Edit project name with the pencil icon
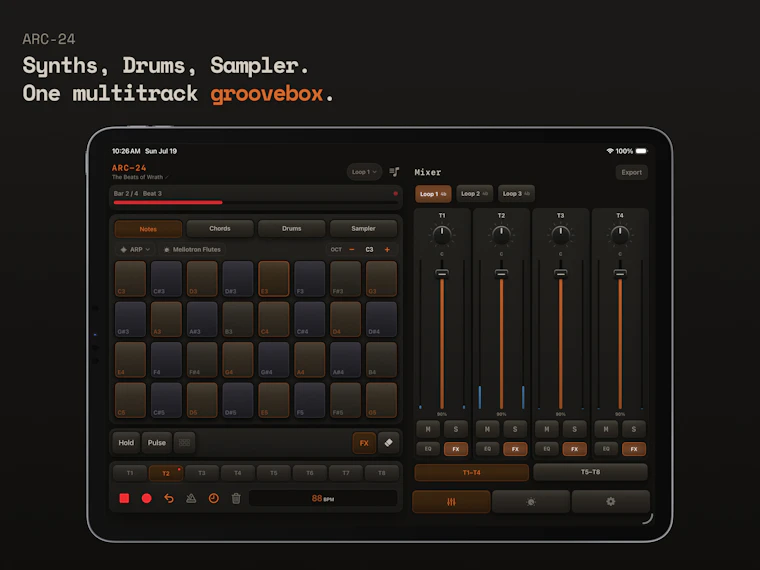760x570 pixels. [166, 177]
